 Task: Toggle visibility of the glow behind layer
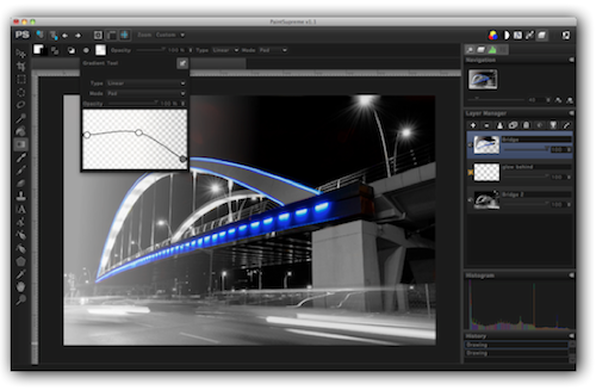pos(471,172)
